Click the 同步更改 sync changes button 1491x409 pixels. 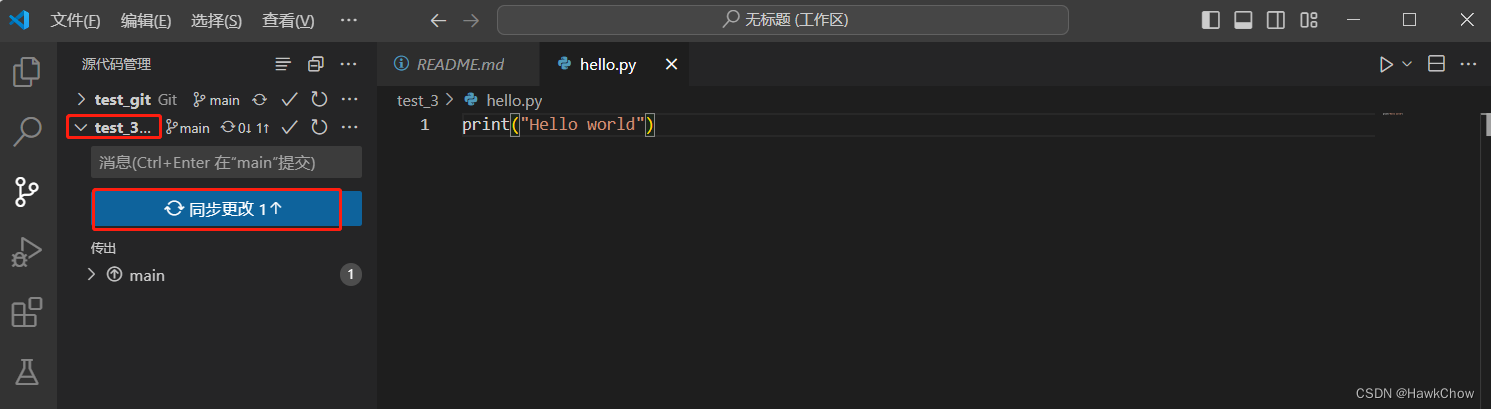click(217, 209)
